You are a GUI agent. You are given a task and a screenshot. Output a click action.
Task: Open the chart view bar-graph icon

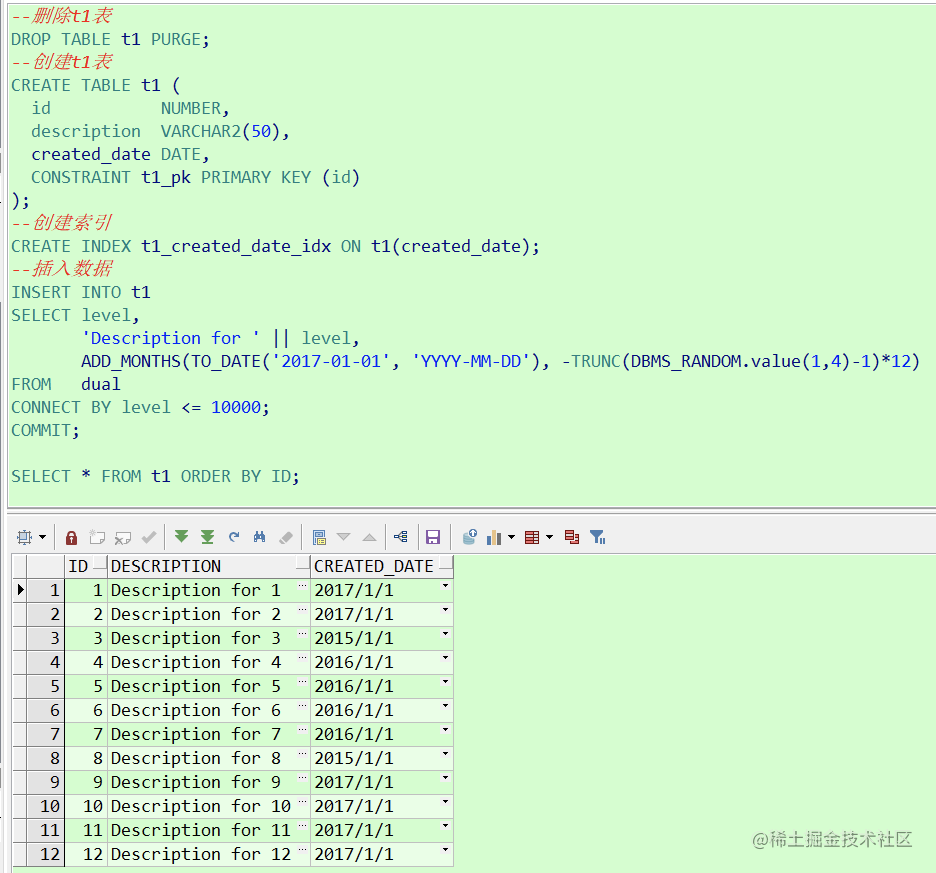pyautogui.click(x=492, y=537)
